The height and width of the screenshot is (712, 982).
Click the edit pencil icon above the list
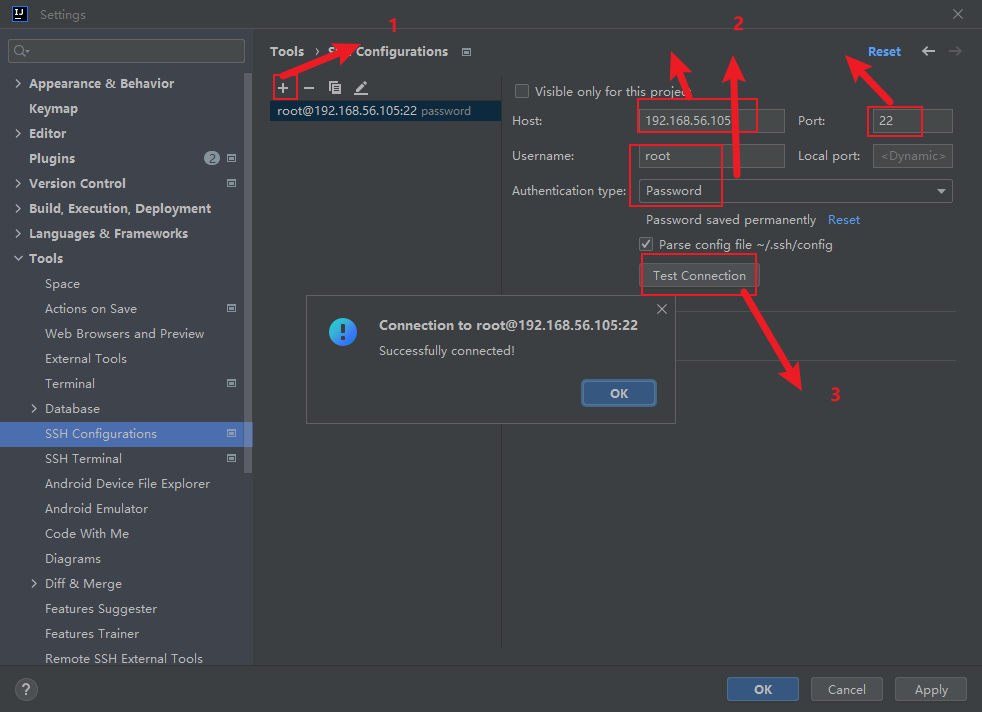tap(361, 87)
